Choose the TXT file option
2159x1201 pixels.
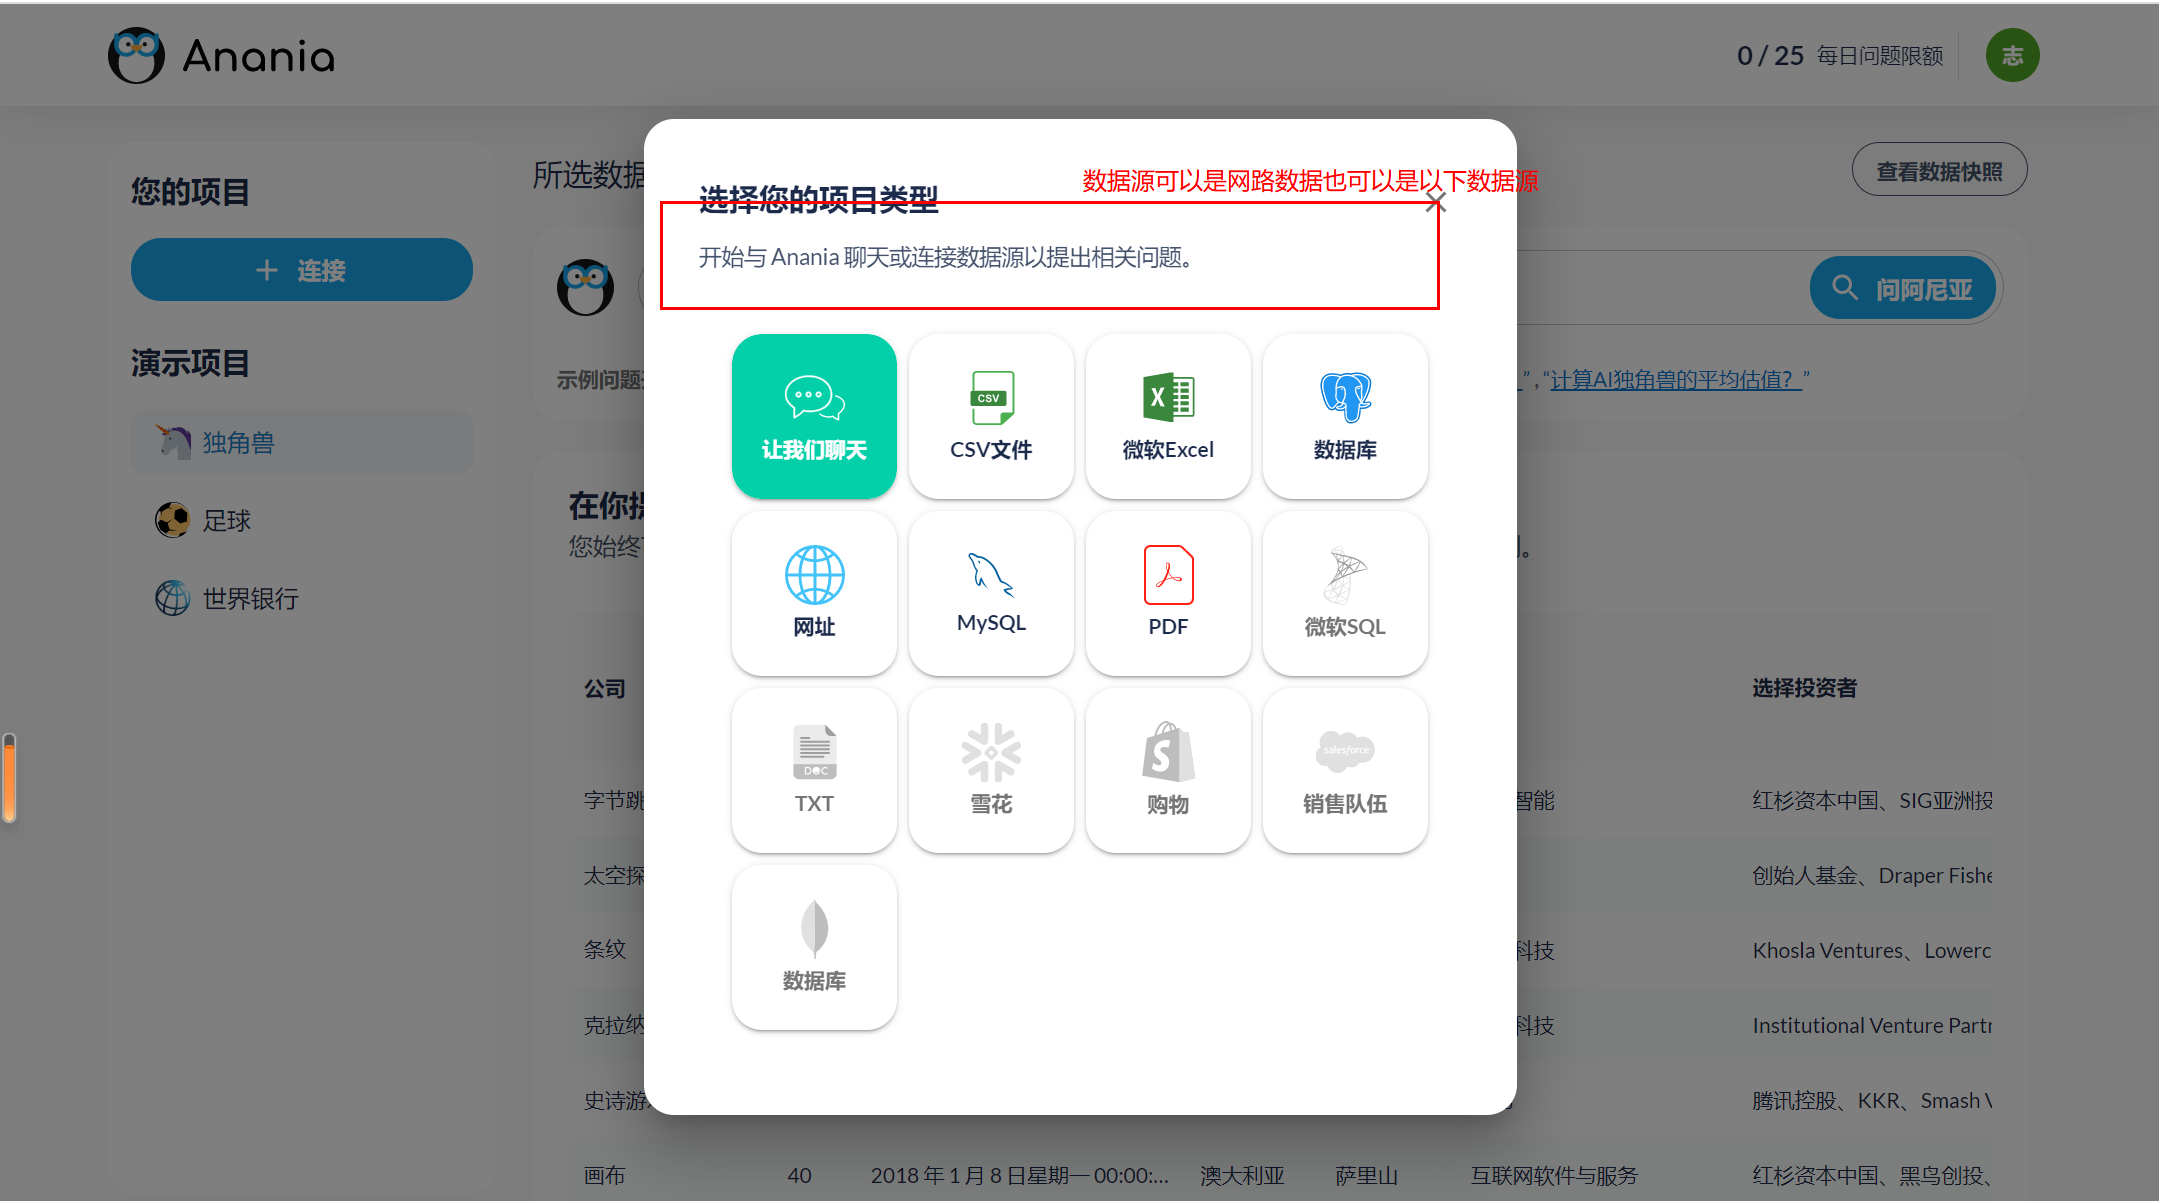click(x=814, y=770)
